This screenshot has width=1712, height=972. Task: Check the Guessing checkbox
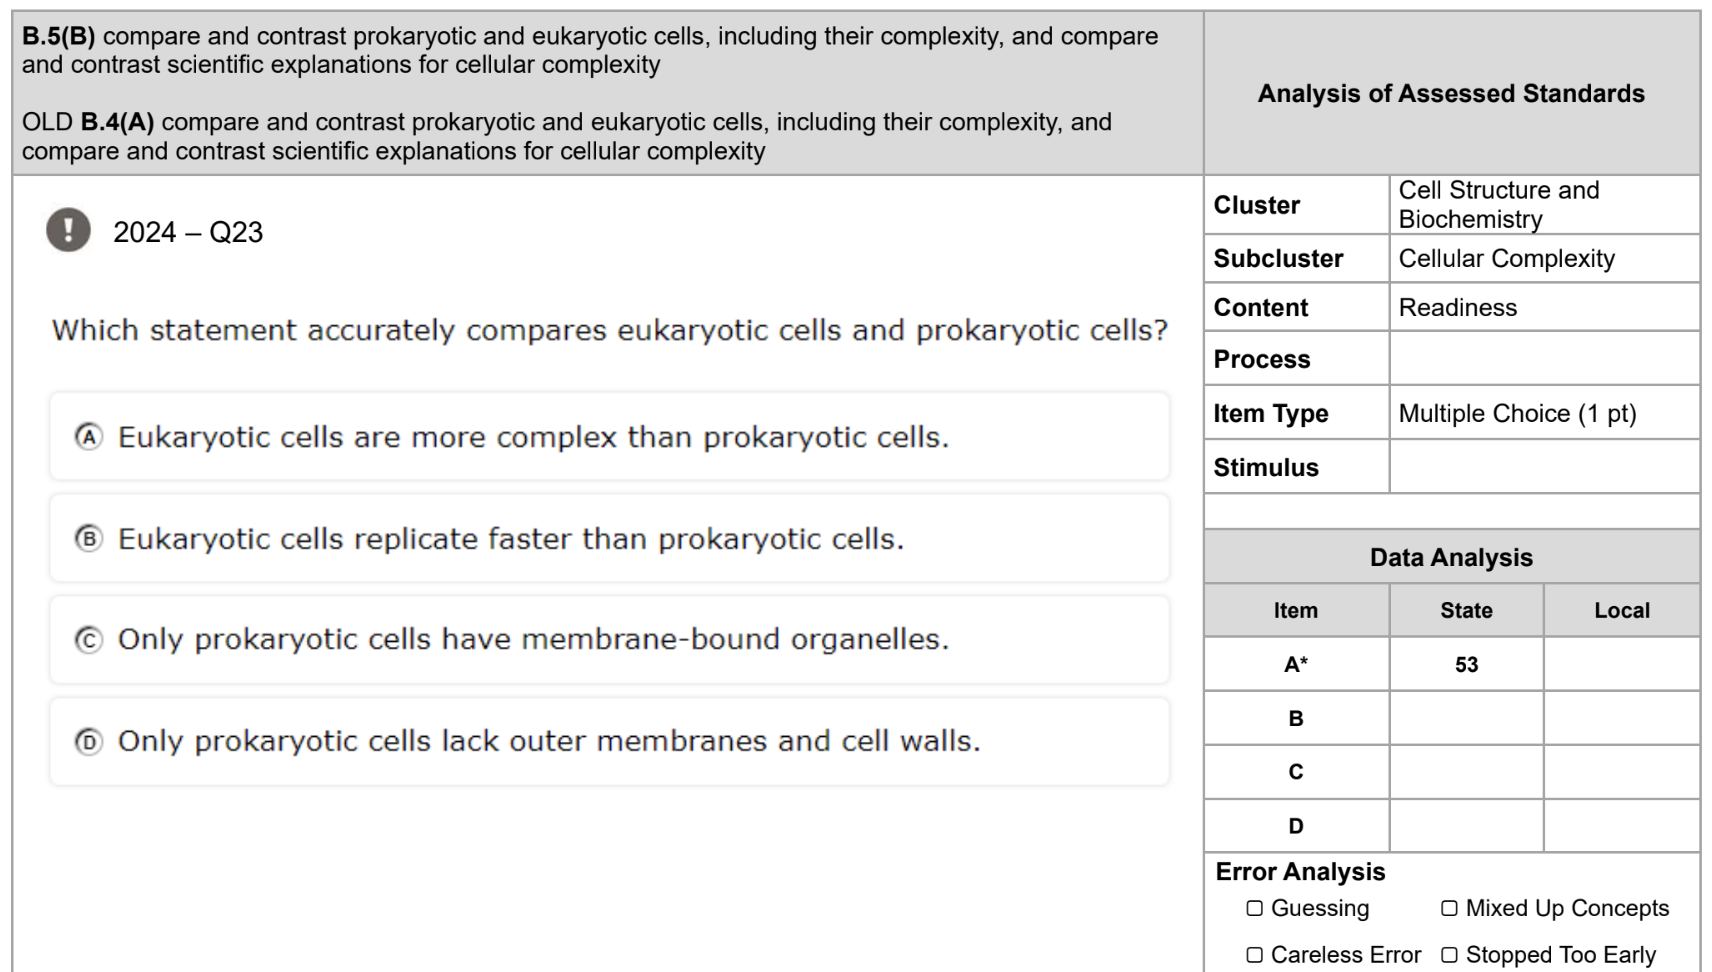click(x=1254, y=908)
